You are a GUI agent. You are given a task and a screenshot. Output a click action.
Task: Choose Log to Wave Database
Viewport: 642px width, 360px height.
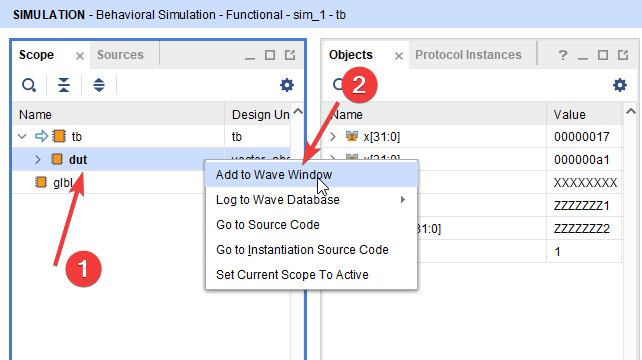[312, 199]
